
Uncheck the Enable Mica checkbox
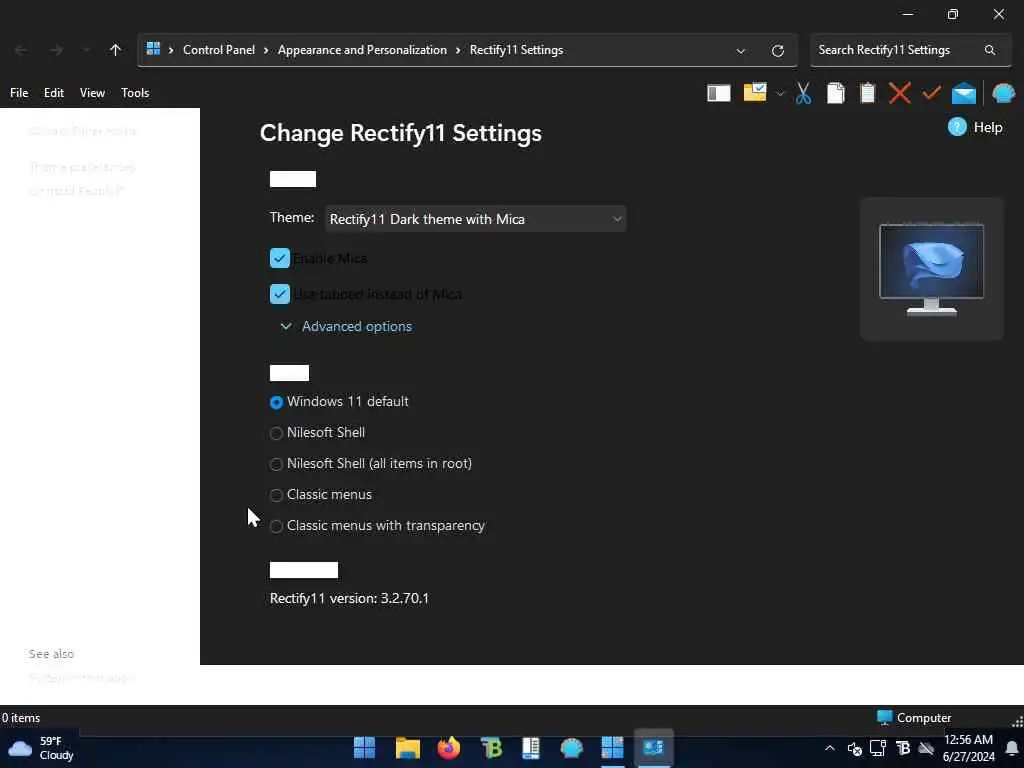coord(280,258)
